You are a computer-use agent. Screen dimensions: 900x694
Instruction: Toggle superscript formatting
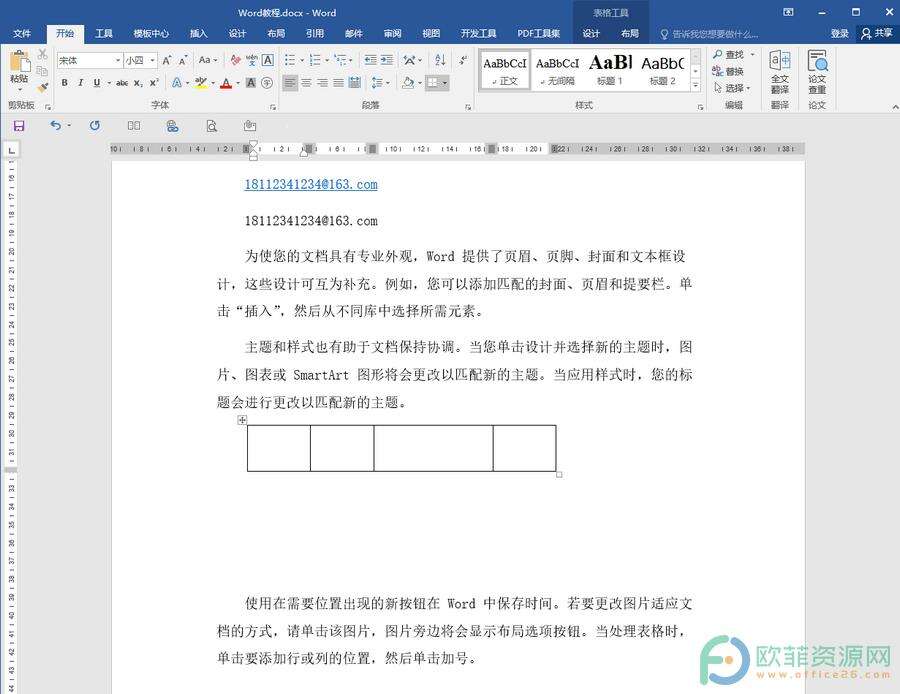(154, 83)
